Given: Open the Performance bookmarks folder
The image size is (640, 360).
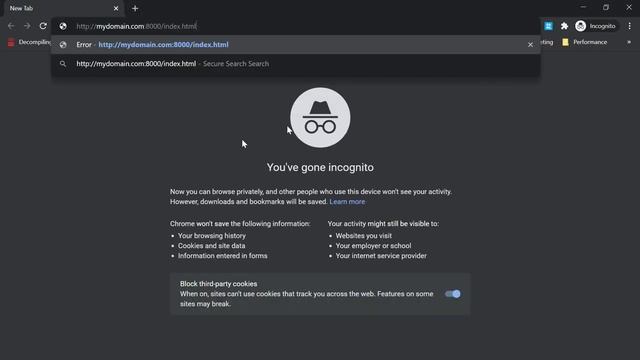Looking at the screenshot, I should (584, 42).
